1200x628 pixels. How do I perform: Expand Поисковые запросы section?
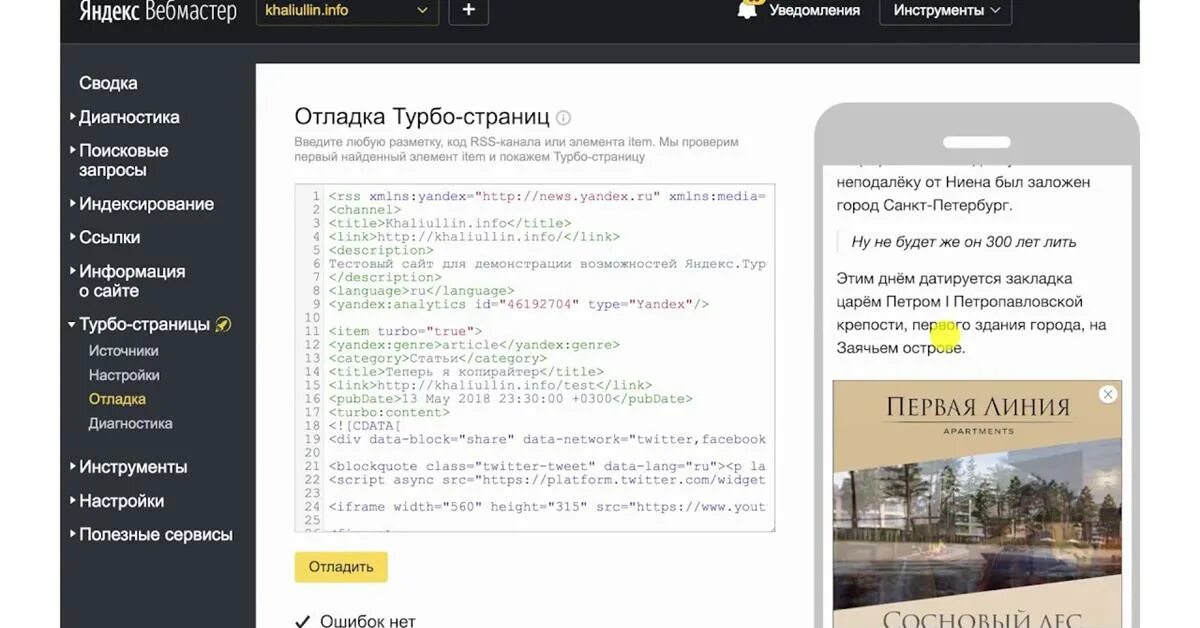click(x=122, y=160)
